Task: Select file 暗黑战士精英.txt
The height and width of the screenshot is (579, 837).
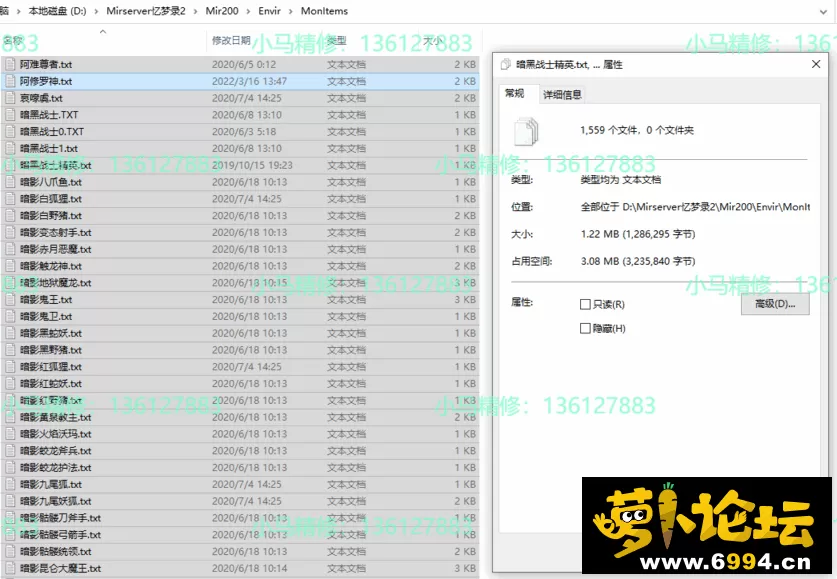Action: [x=240, y=165]
